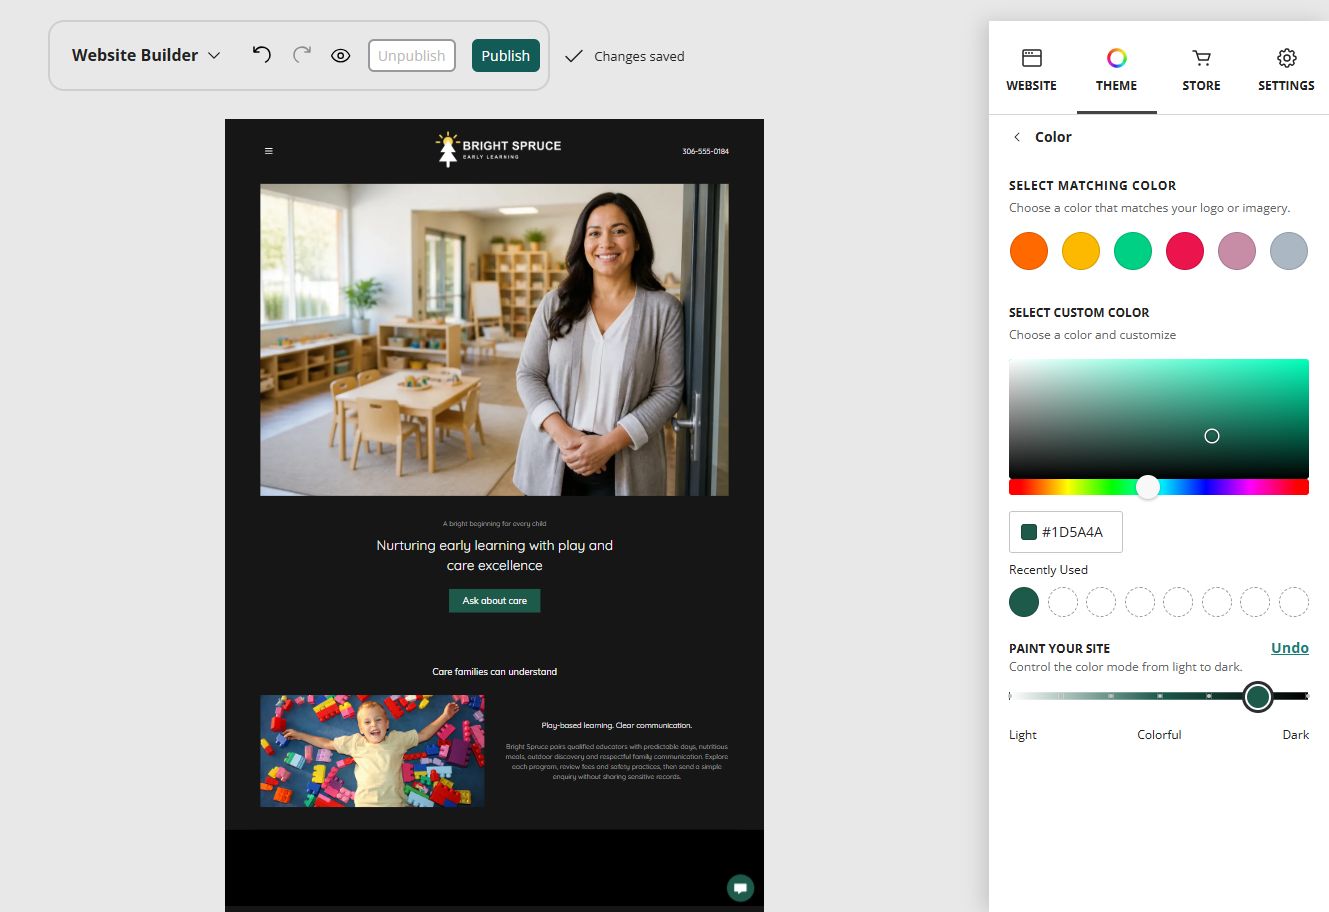Click the Unpublish button
The height and width of the screenshot is (912, 1329).
click(x=412, y=56)
